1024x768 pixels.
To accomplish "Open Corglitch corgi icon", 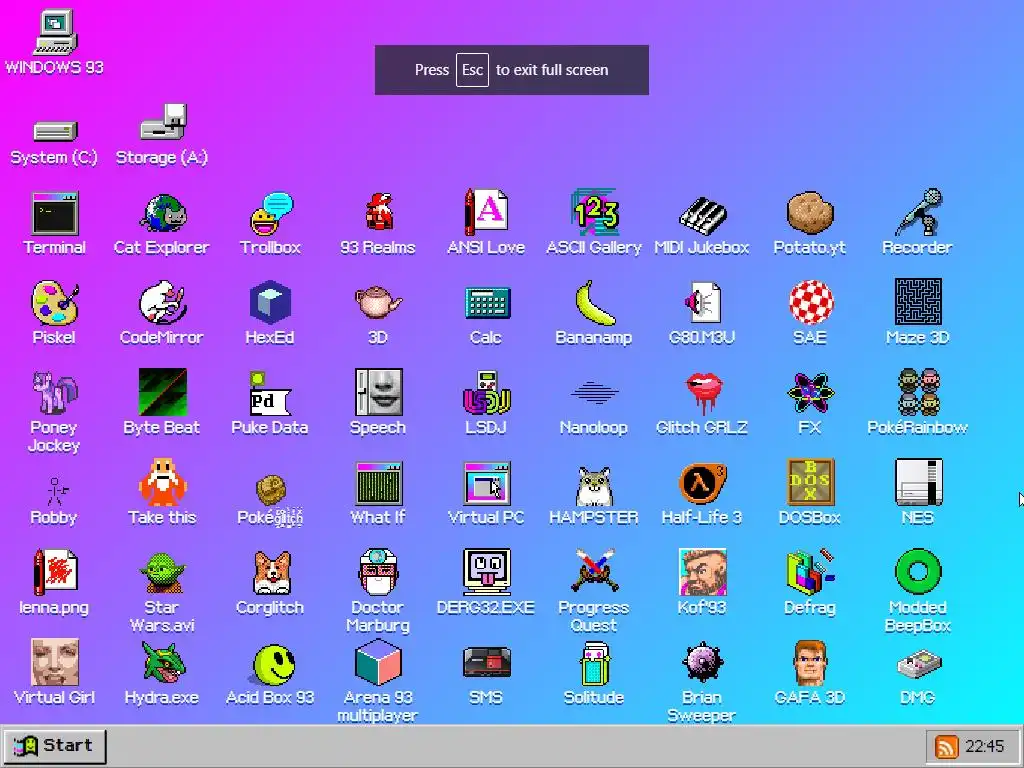I will pyautogui.click(x=270, y=573).
